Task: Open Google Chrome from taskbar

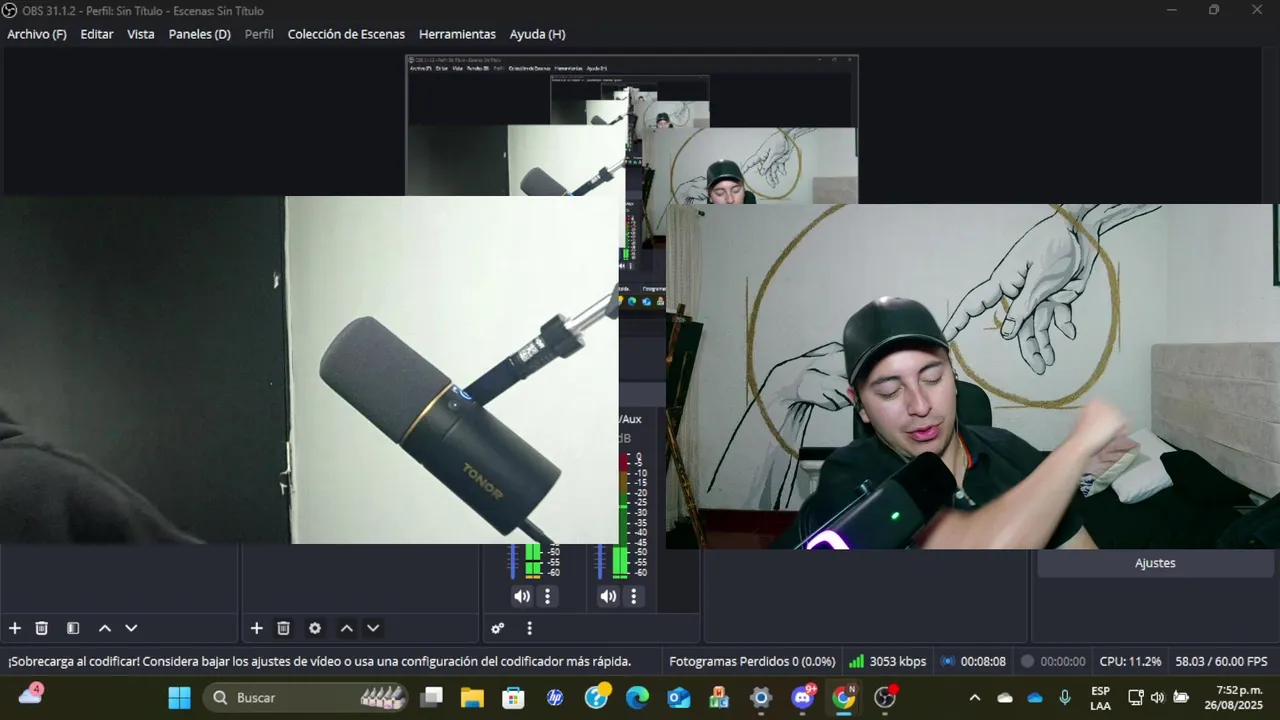Action: [x=844, y=697]
